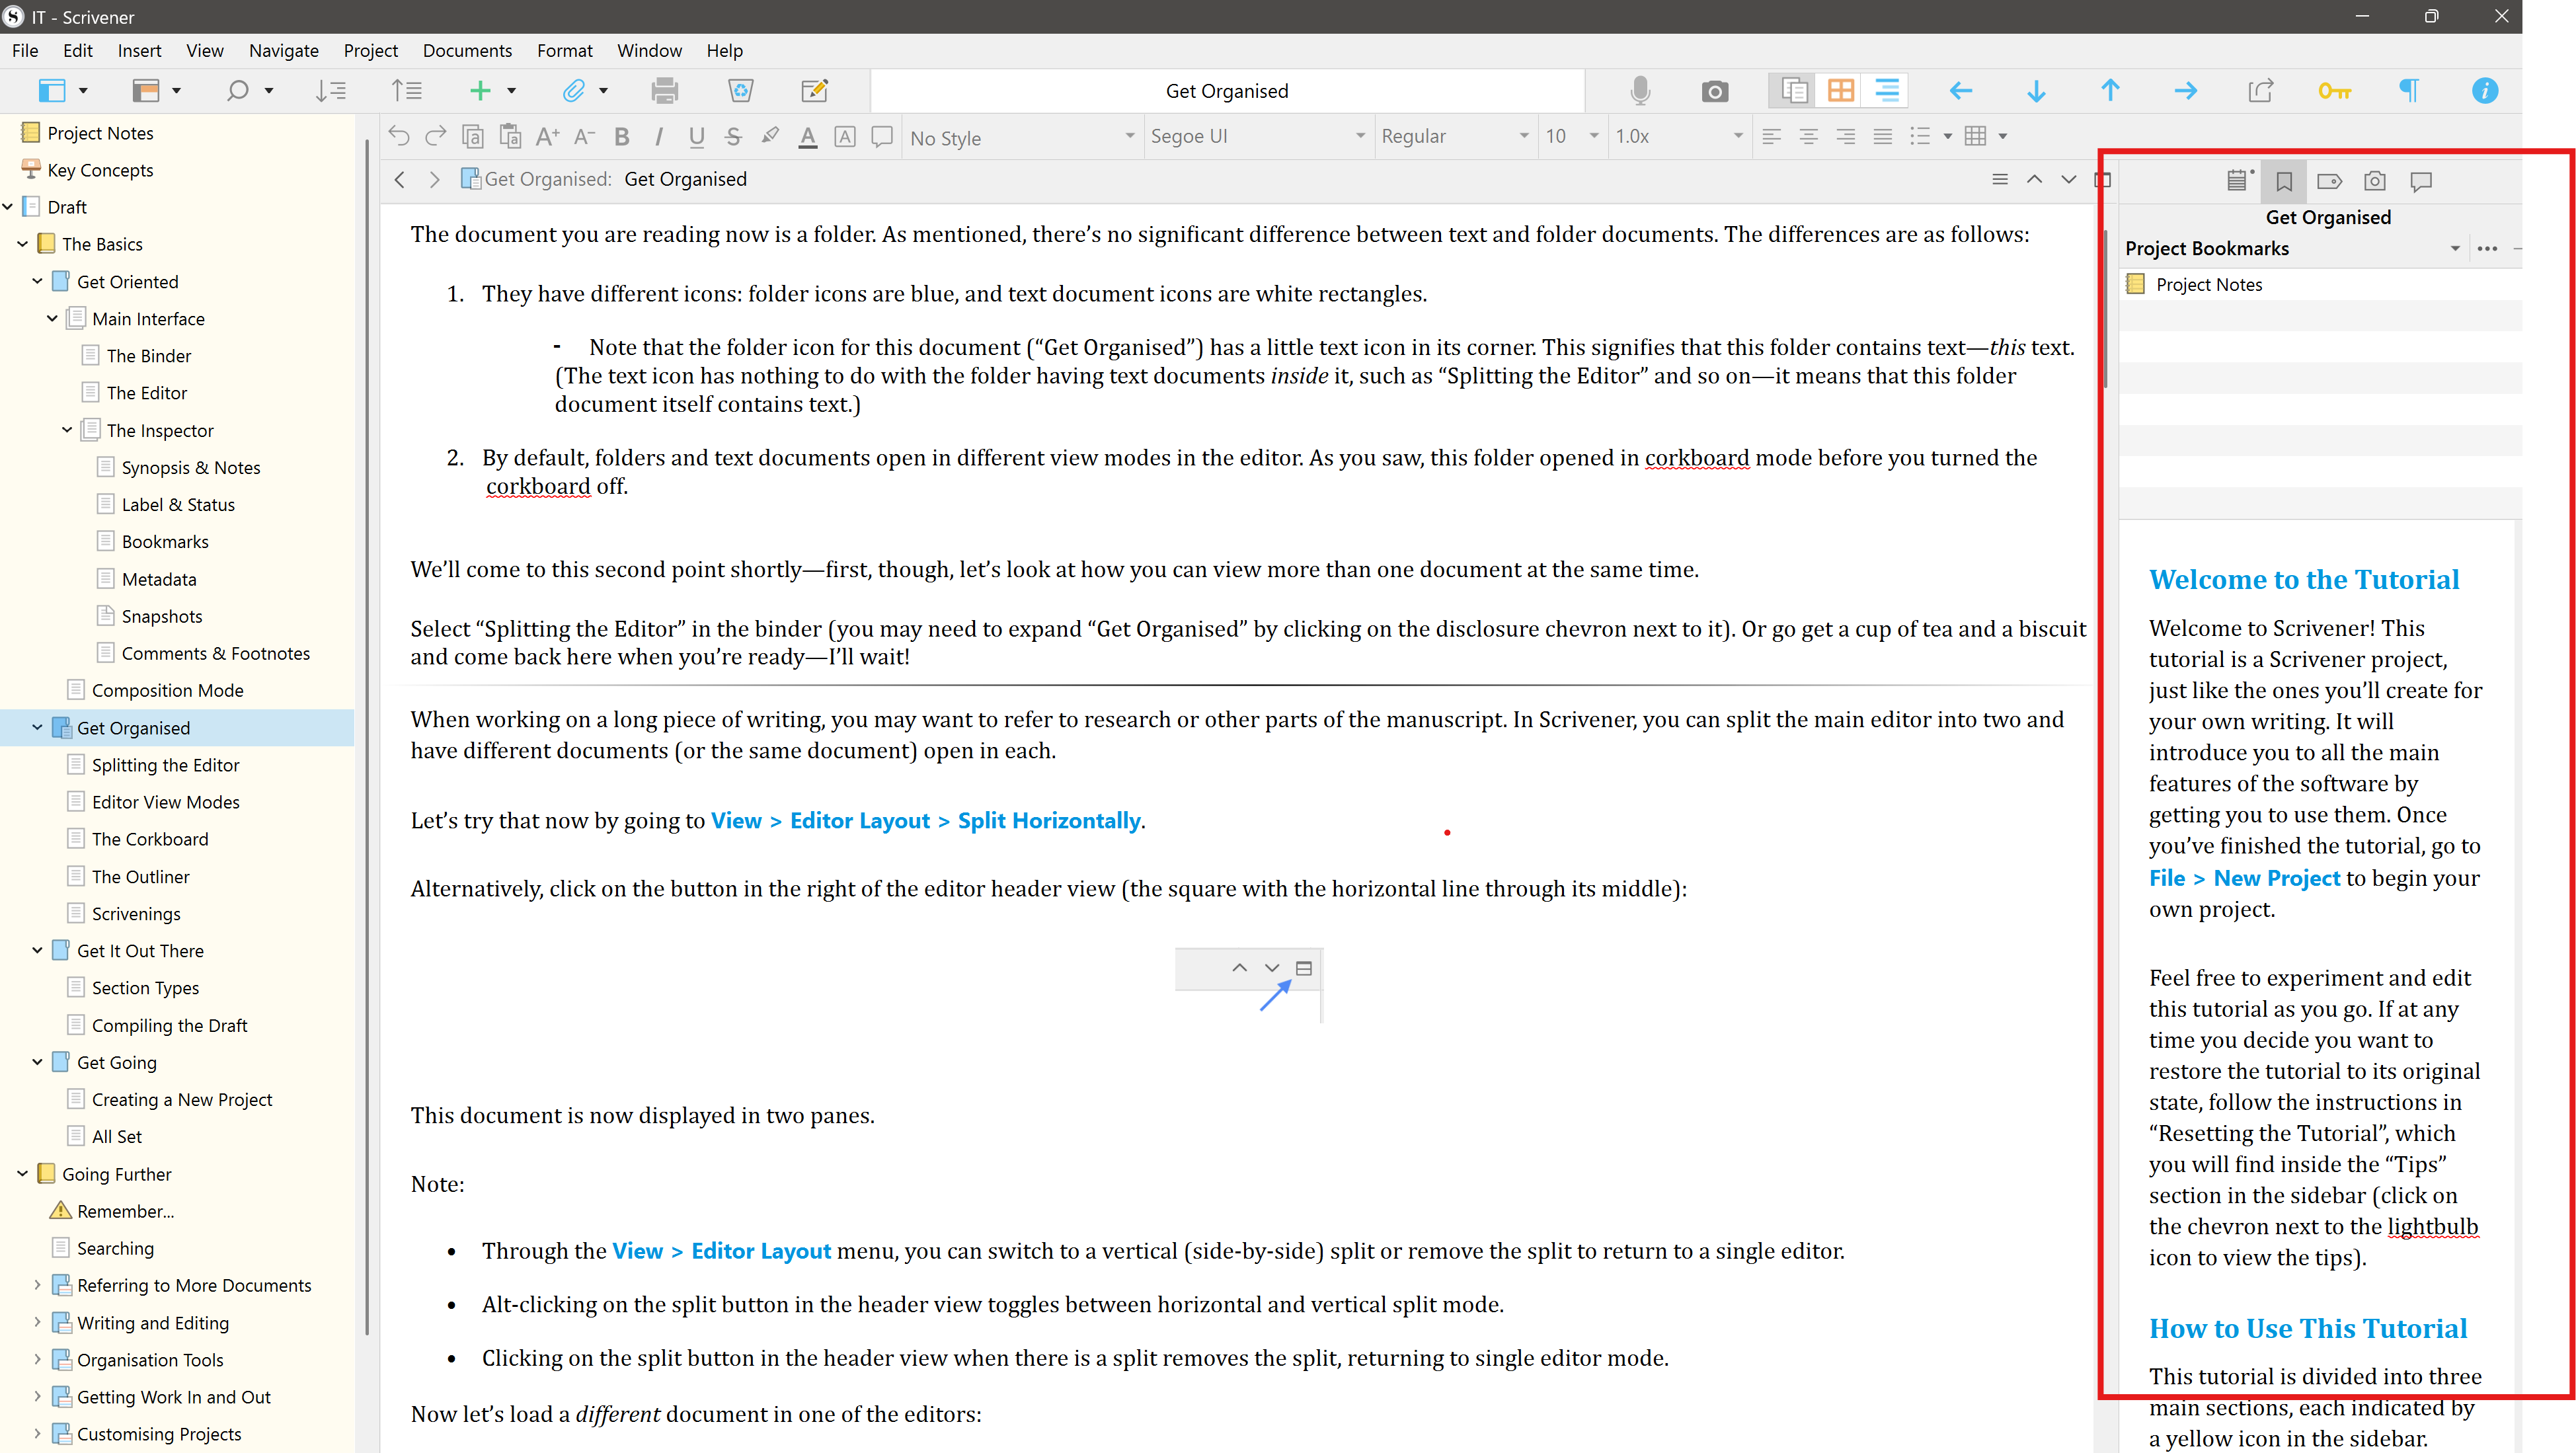Click the Print icon in the toolbar
This screenshot has height=1453, width=2576.
(664, 91)
